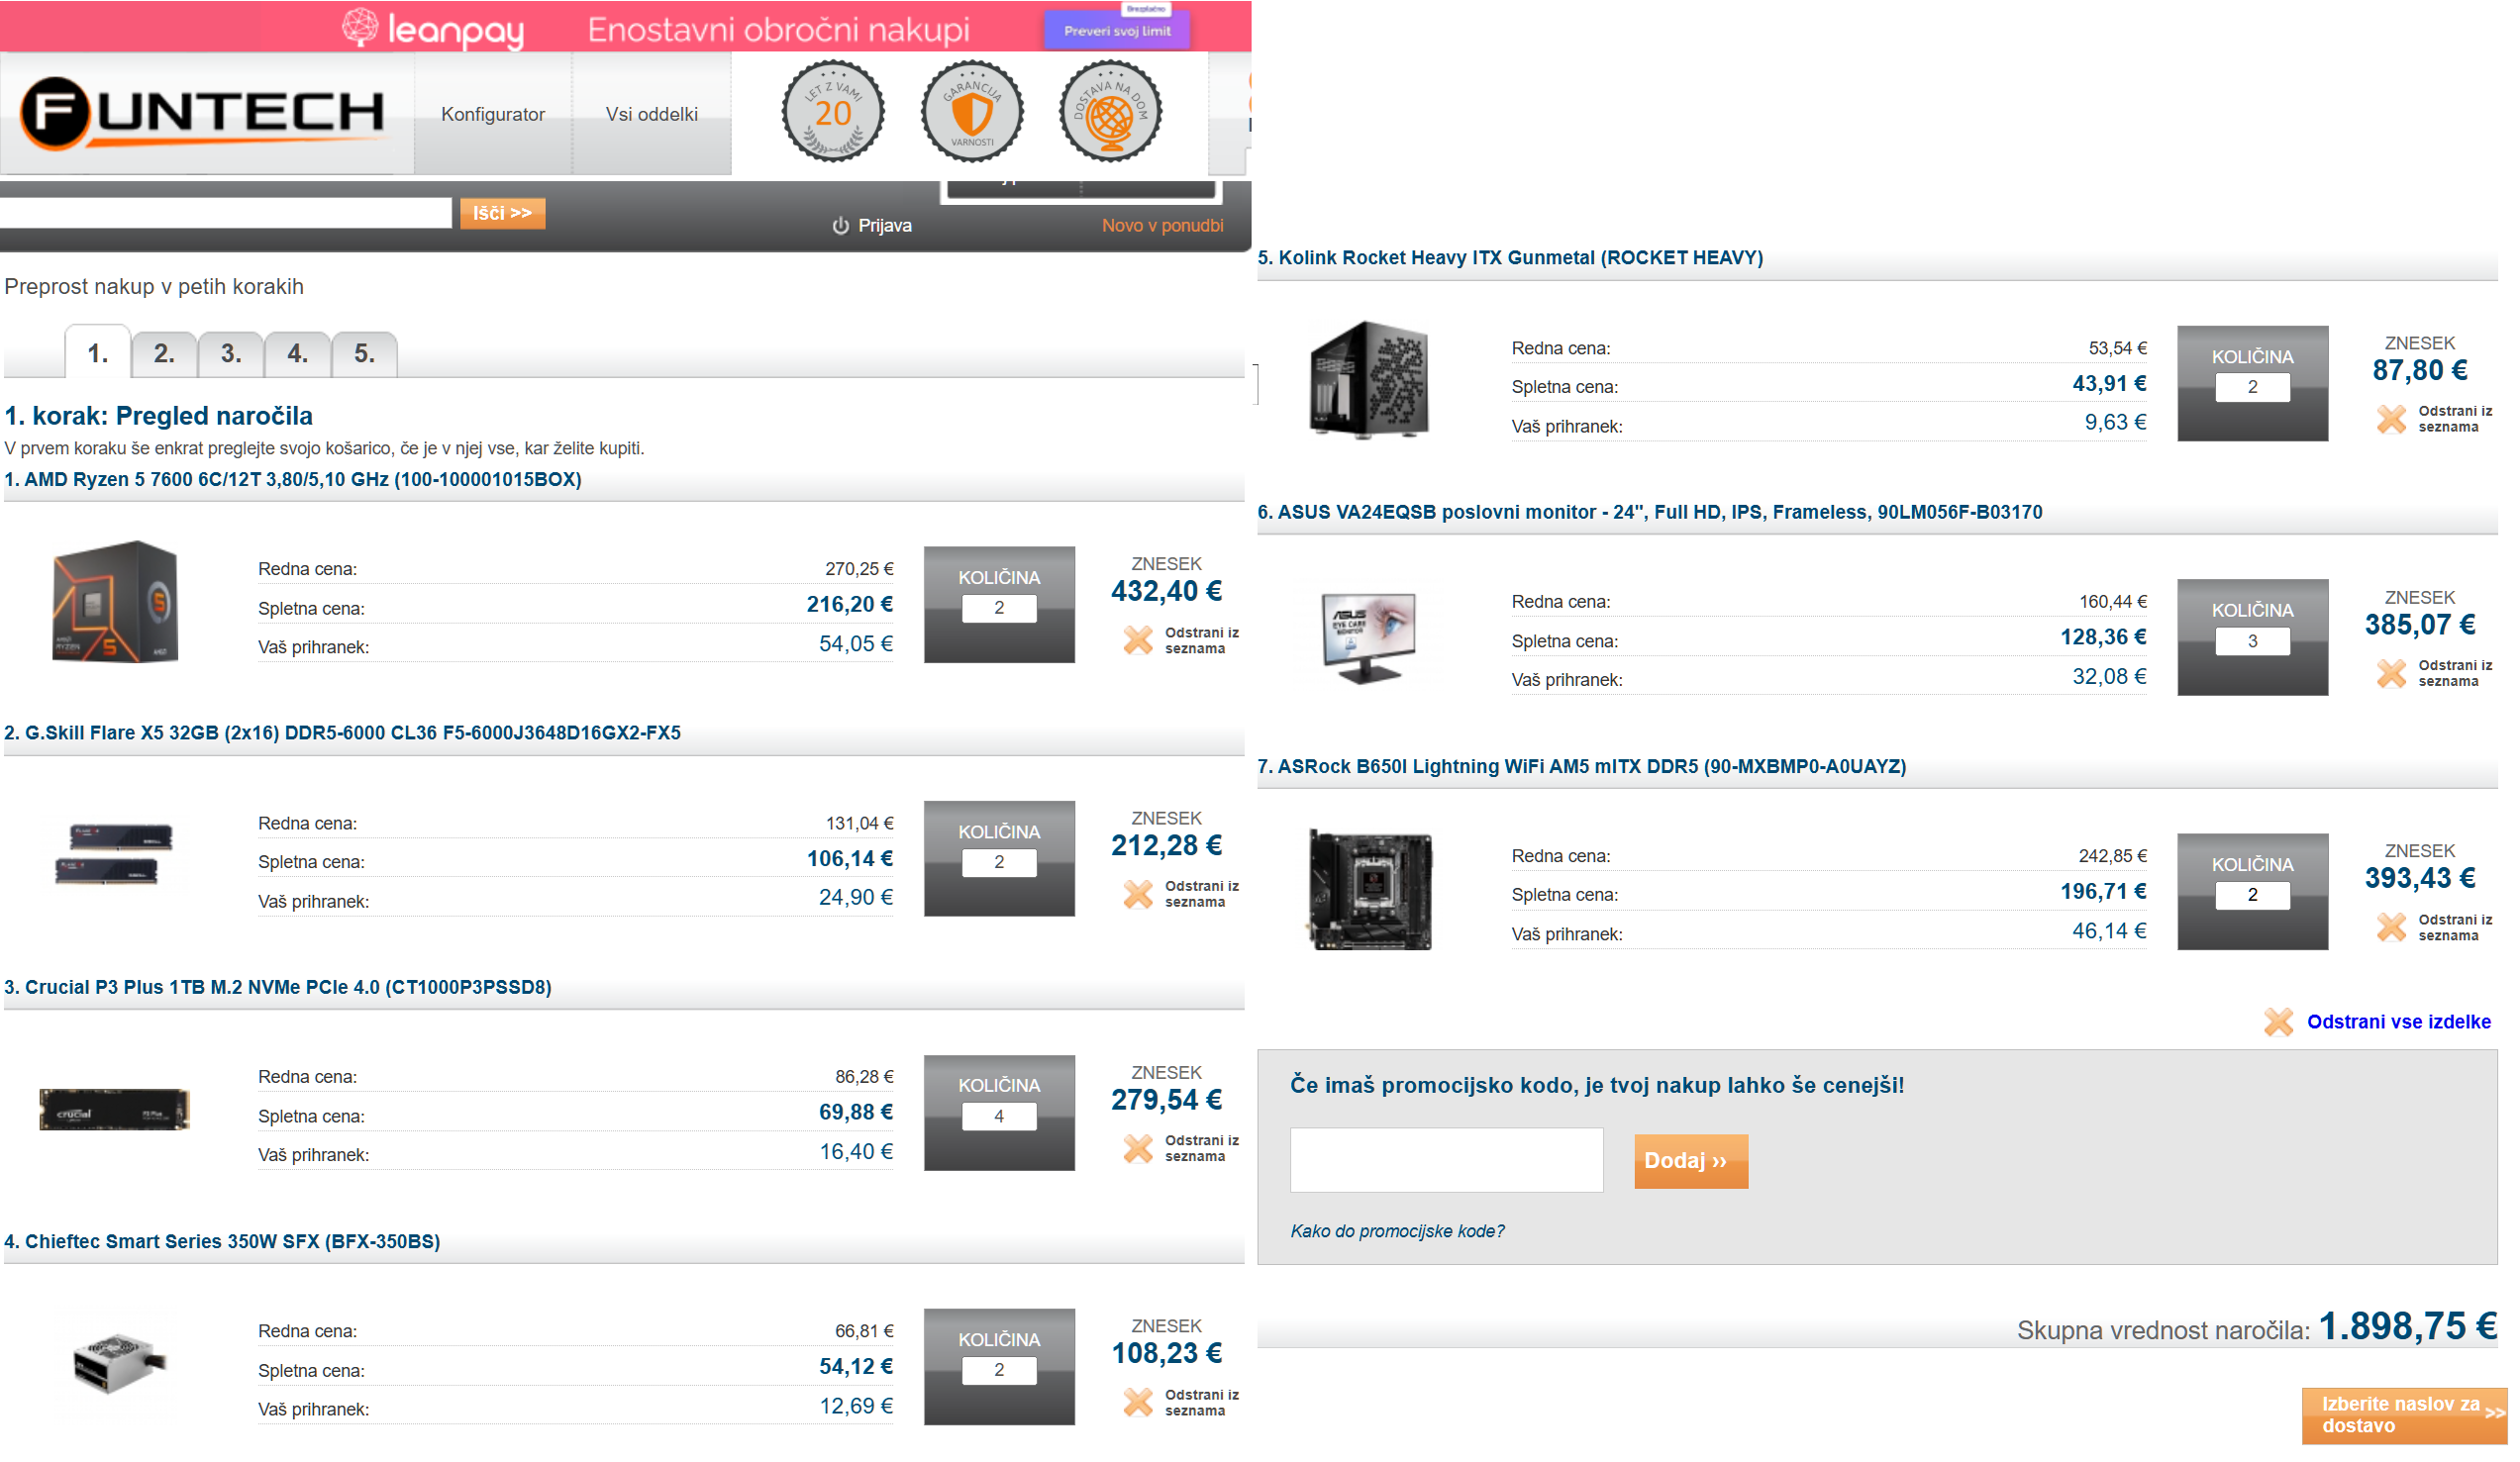Open Novo v ponudbi link
Image resolution: width=2520 pixels, height=1462 pixels.
pyautogui.click(x=1163, y=226)
